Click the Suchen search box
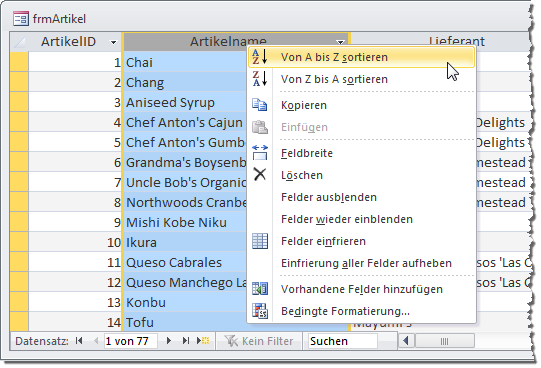Screen dimensions: 541x368 pos(342,341)
